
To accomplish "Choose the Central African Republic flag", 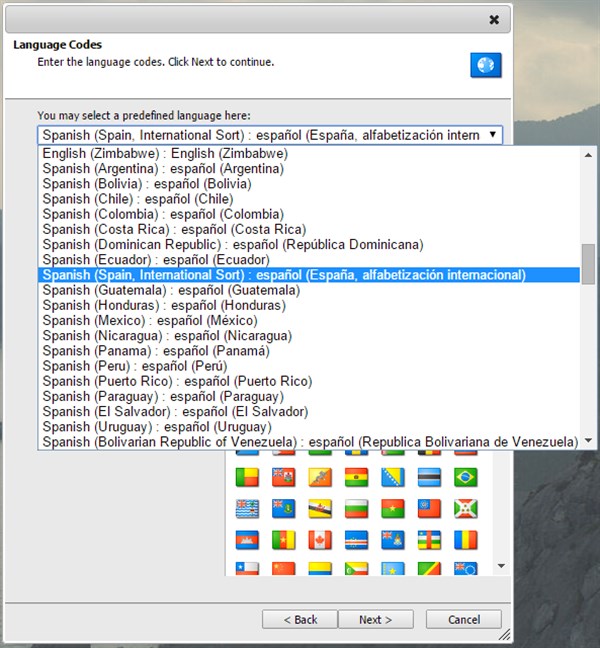I will (x=429, y=540).
